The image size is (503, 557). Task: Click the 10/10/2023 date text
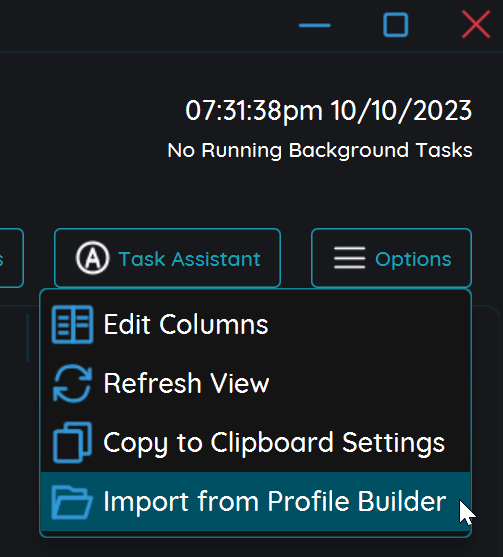coord(401,110)
